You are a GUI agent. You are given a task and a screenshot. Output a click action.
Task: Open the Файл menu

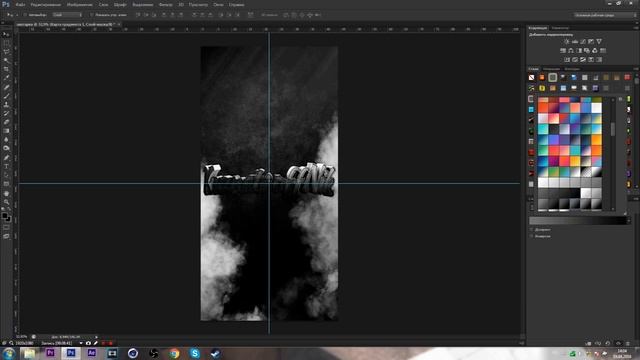pos(20,5)
